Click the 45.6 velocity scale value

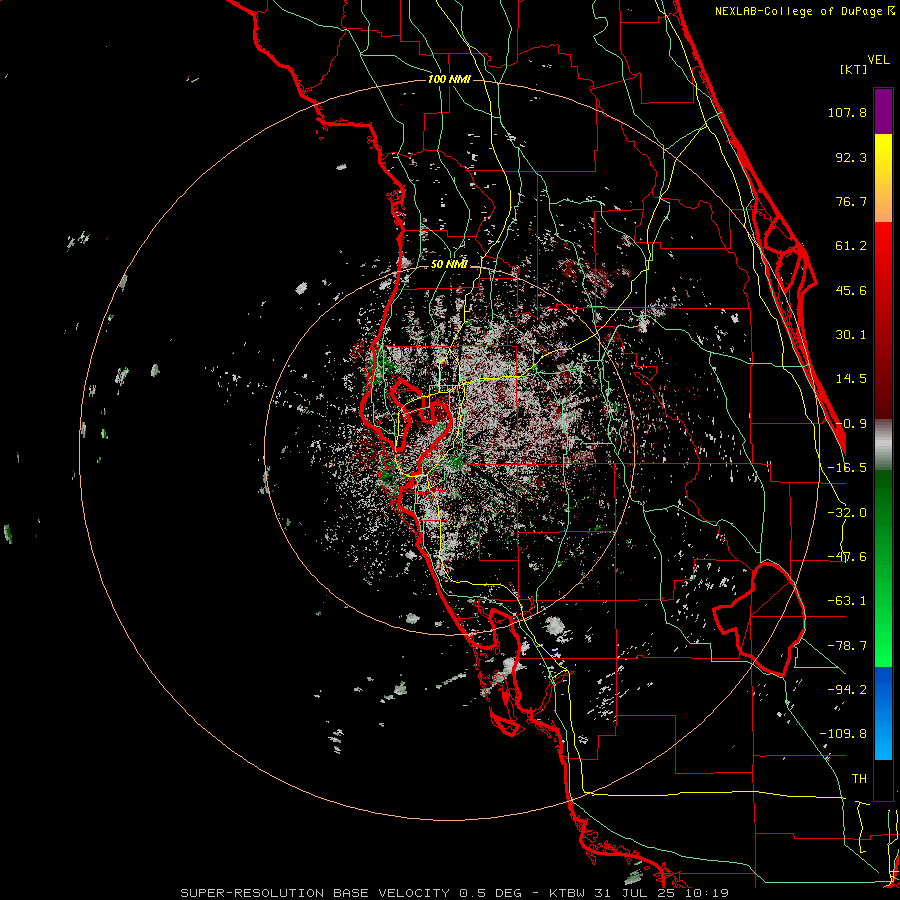click(x=851, y=290)
